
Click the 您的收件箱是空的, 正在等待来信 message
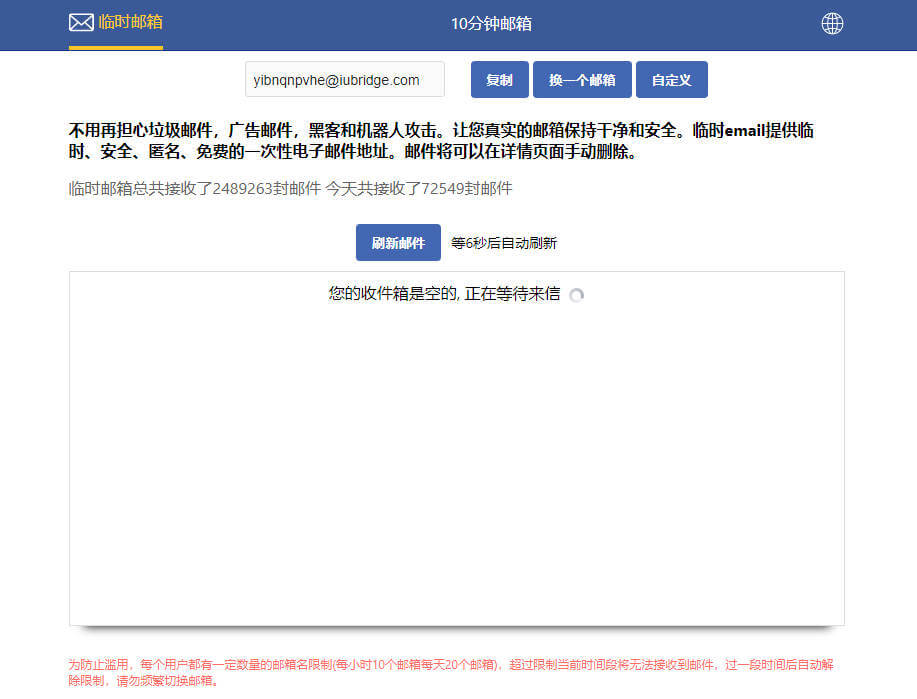point(444,294)
